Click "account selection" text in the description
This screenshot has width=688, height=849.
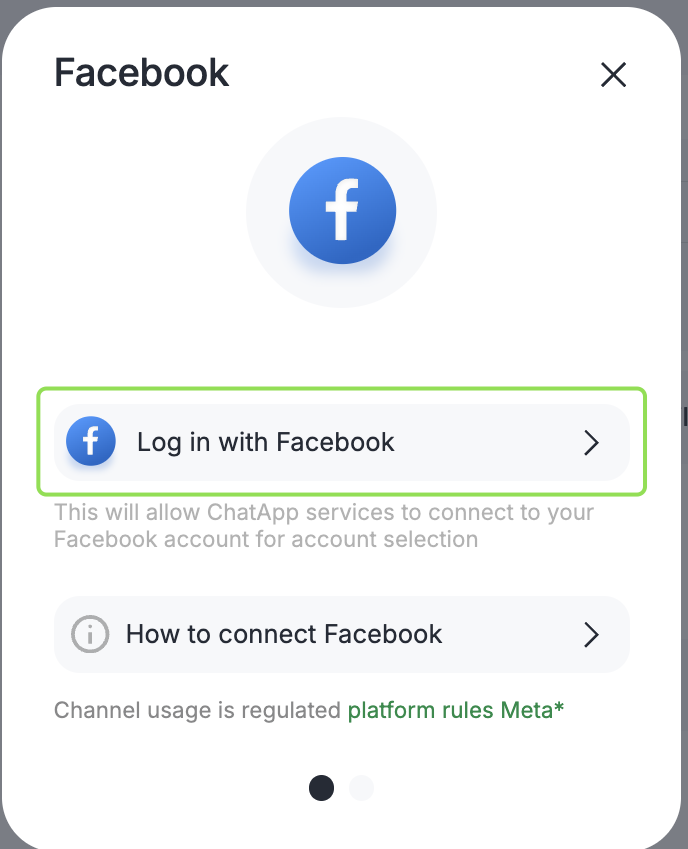click(402, 540)
